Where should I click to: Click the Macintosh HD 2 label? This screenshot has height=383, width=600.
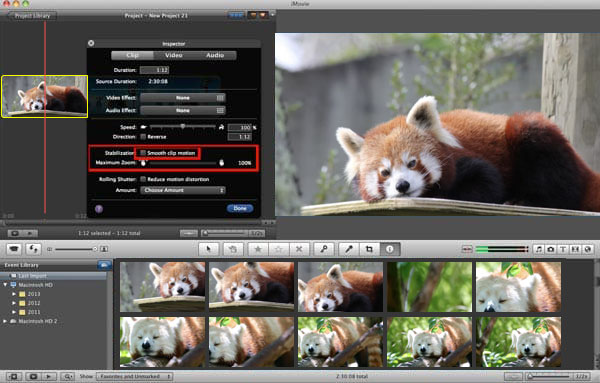tap(38, 321)
